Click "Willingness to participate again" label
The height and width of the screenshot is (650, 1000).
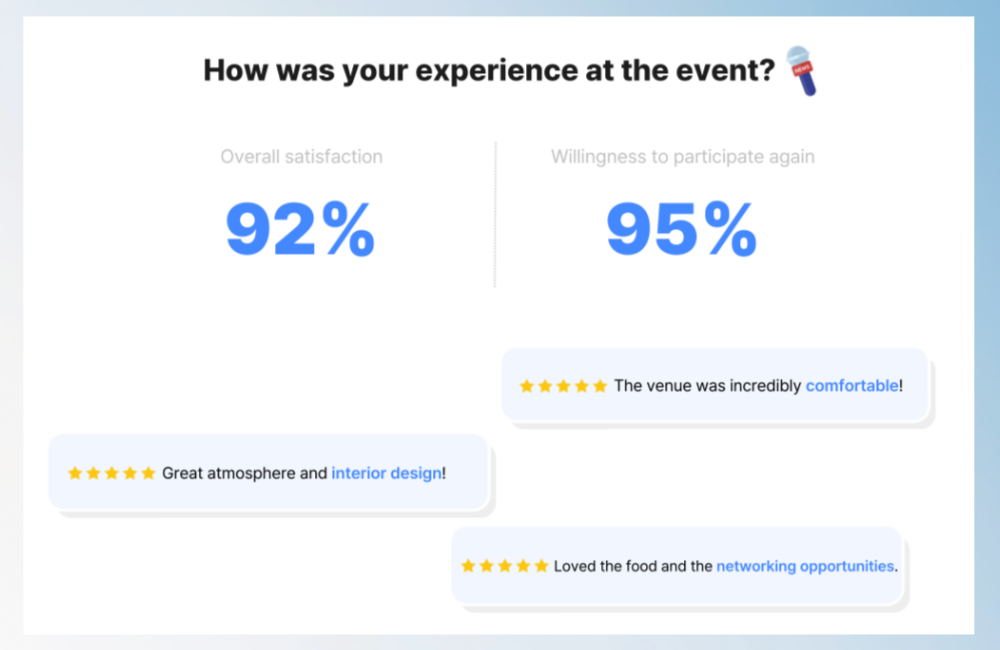(682, 157)
